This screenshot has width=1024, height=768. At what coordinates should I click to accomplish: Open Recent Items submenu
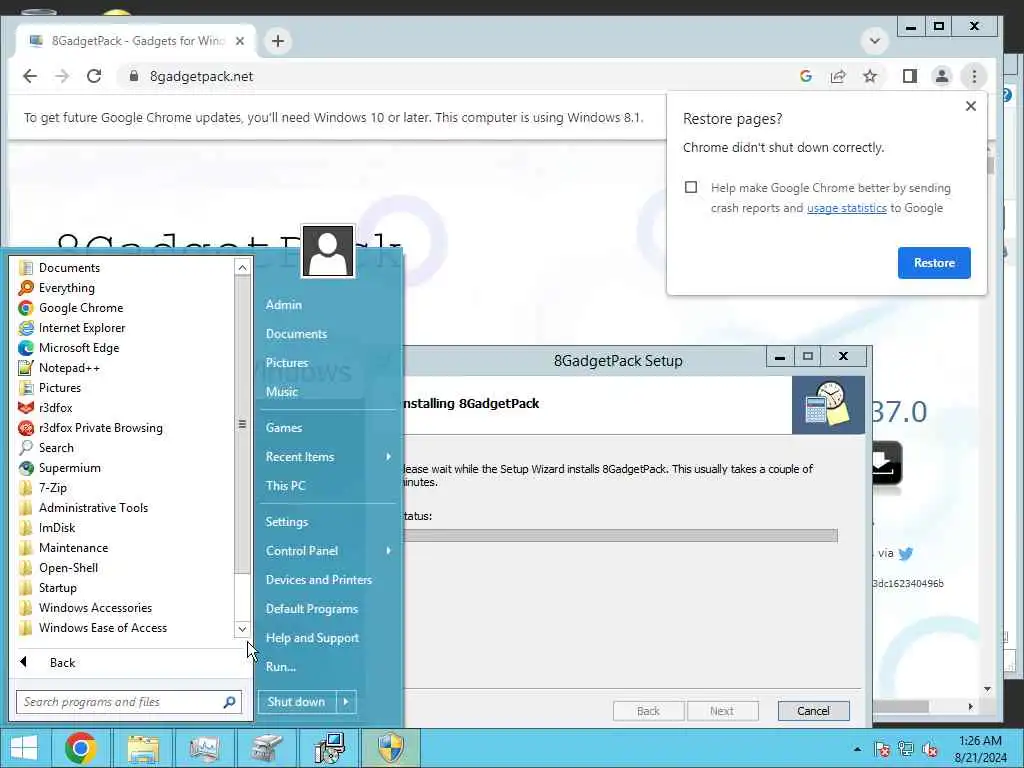tap(328, 456)
